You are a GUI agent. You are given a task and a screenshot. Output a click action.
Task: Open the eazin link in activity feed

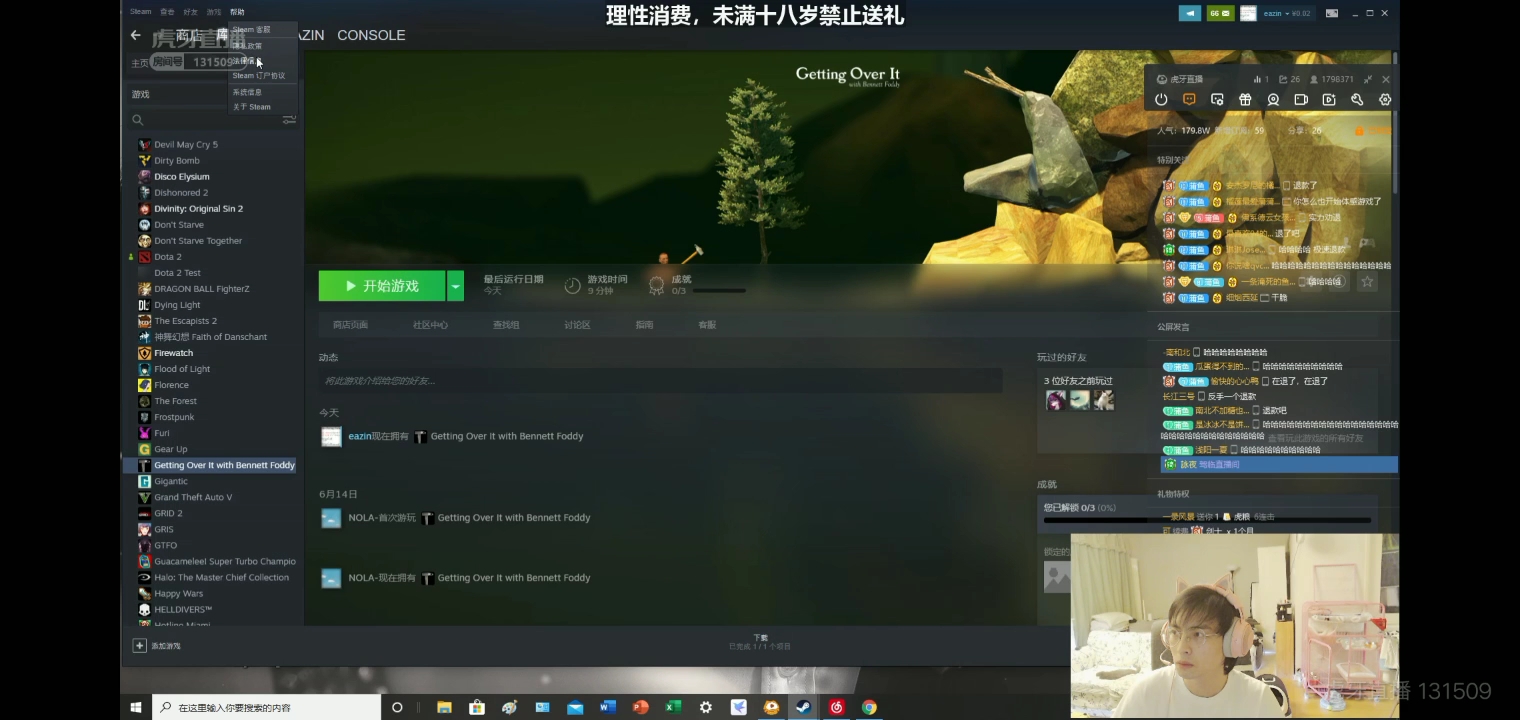(359, 436)
